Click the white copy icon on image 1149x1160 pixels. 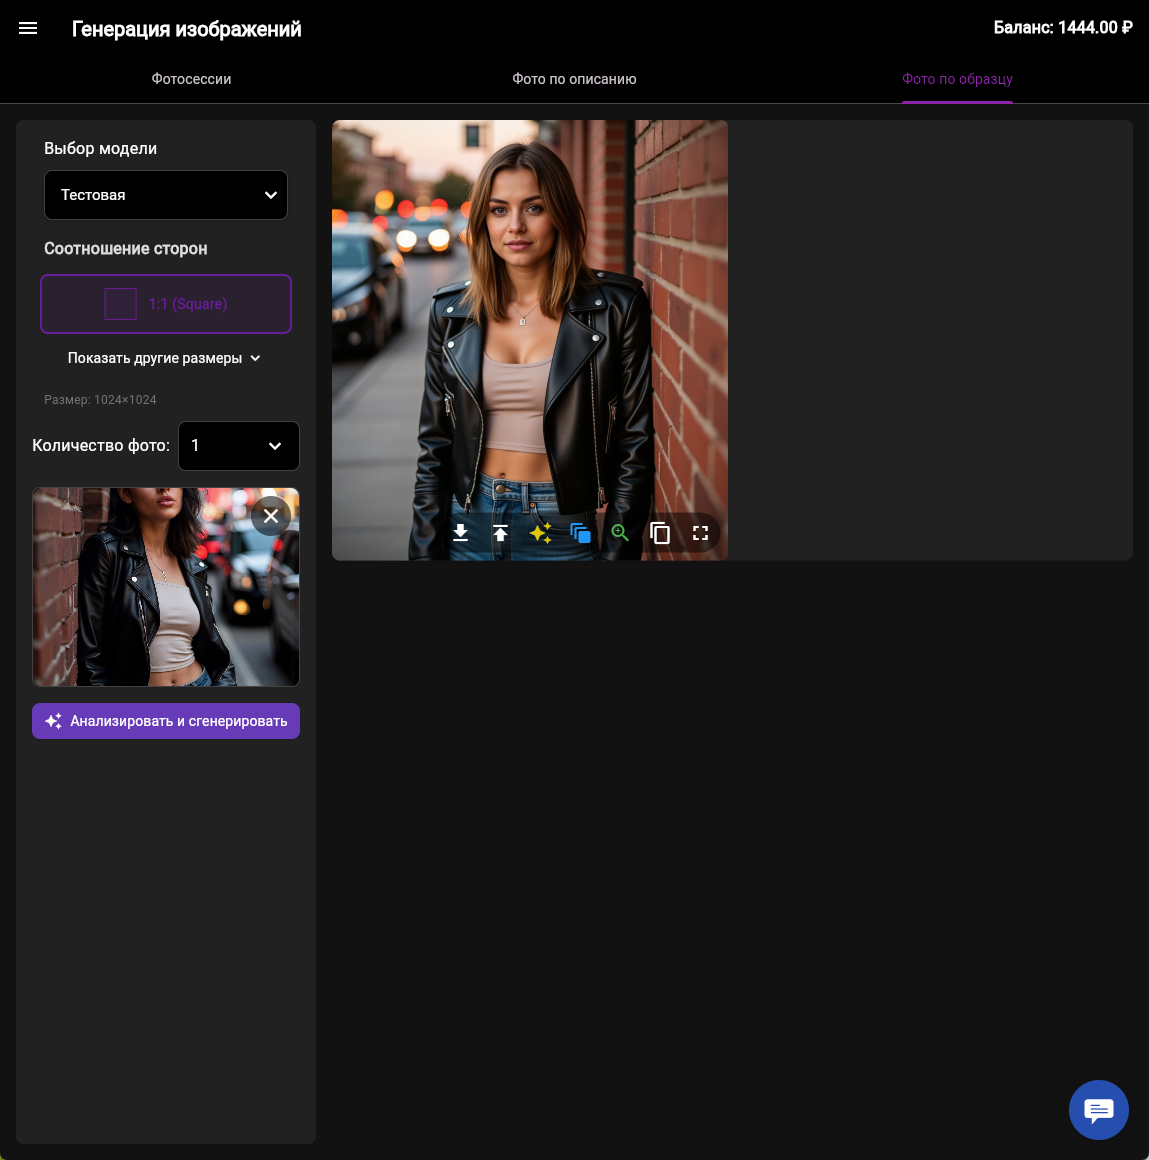pos(660,533)
